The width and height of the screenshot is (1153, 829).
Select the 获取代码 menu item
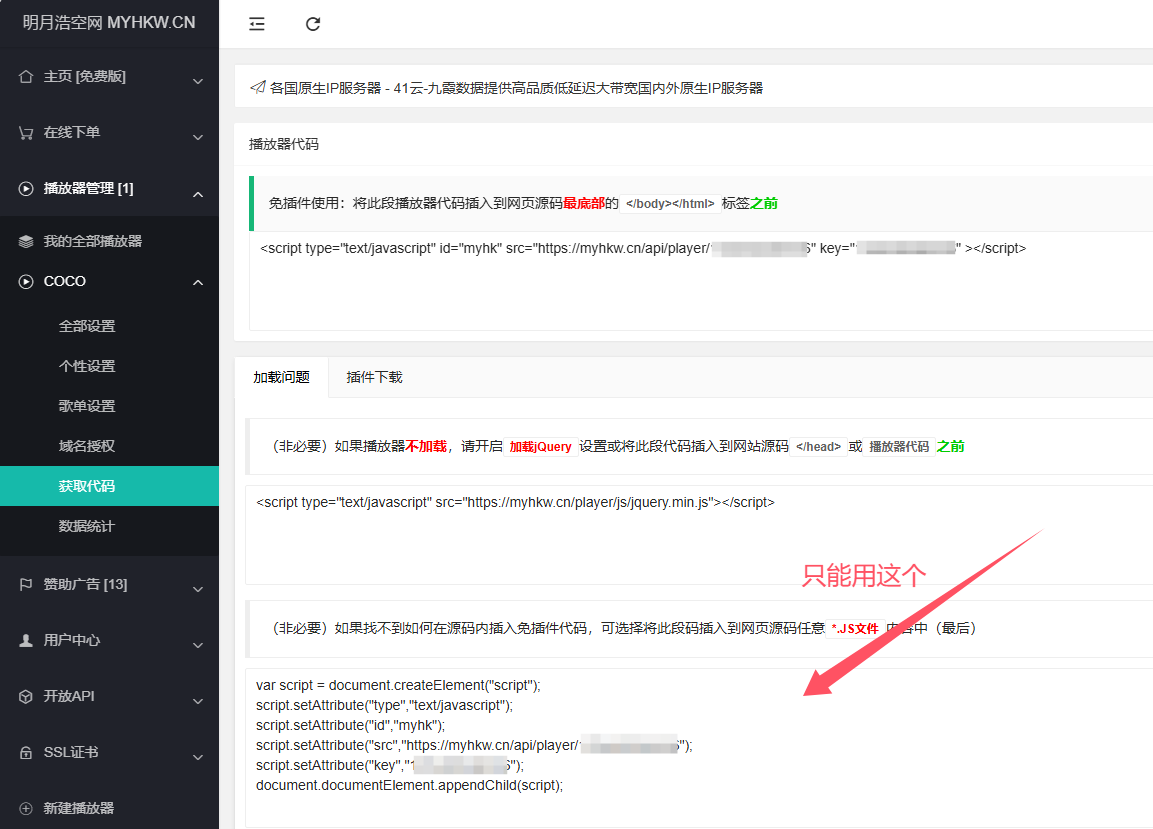coord(110,486)
